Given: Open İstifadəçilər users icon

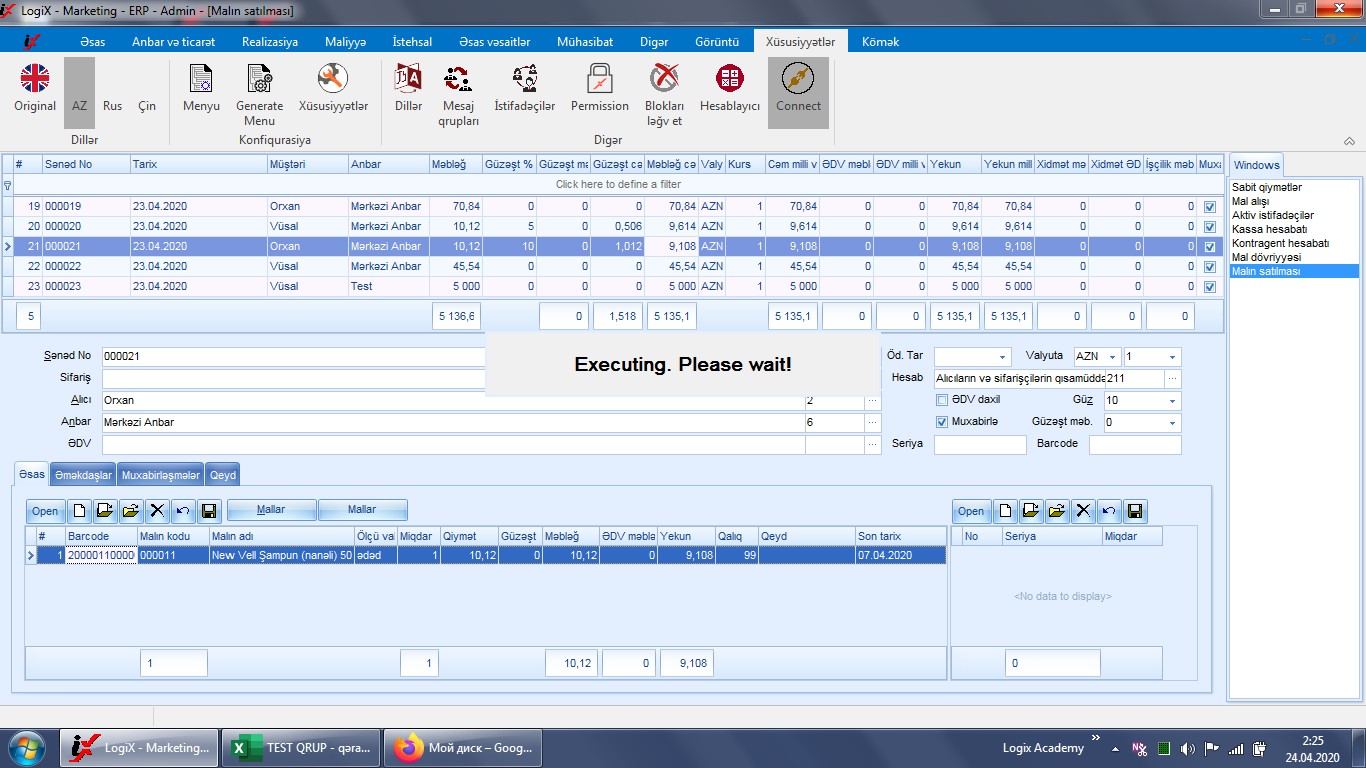Looking at the screenshot, I should [524, 80].
